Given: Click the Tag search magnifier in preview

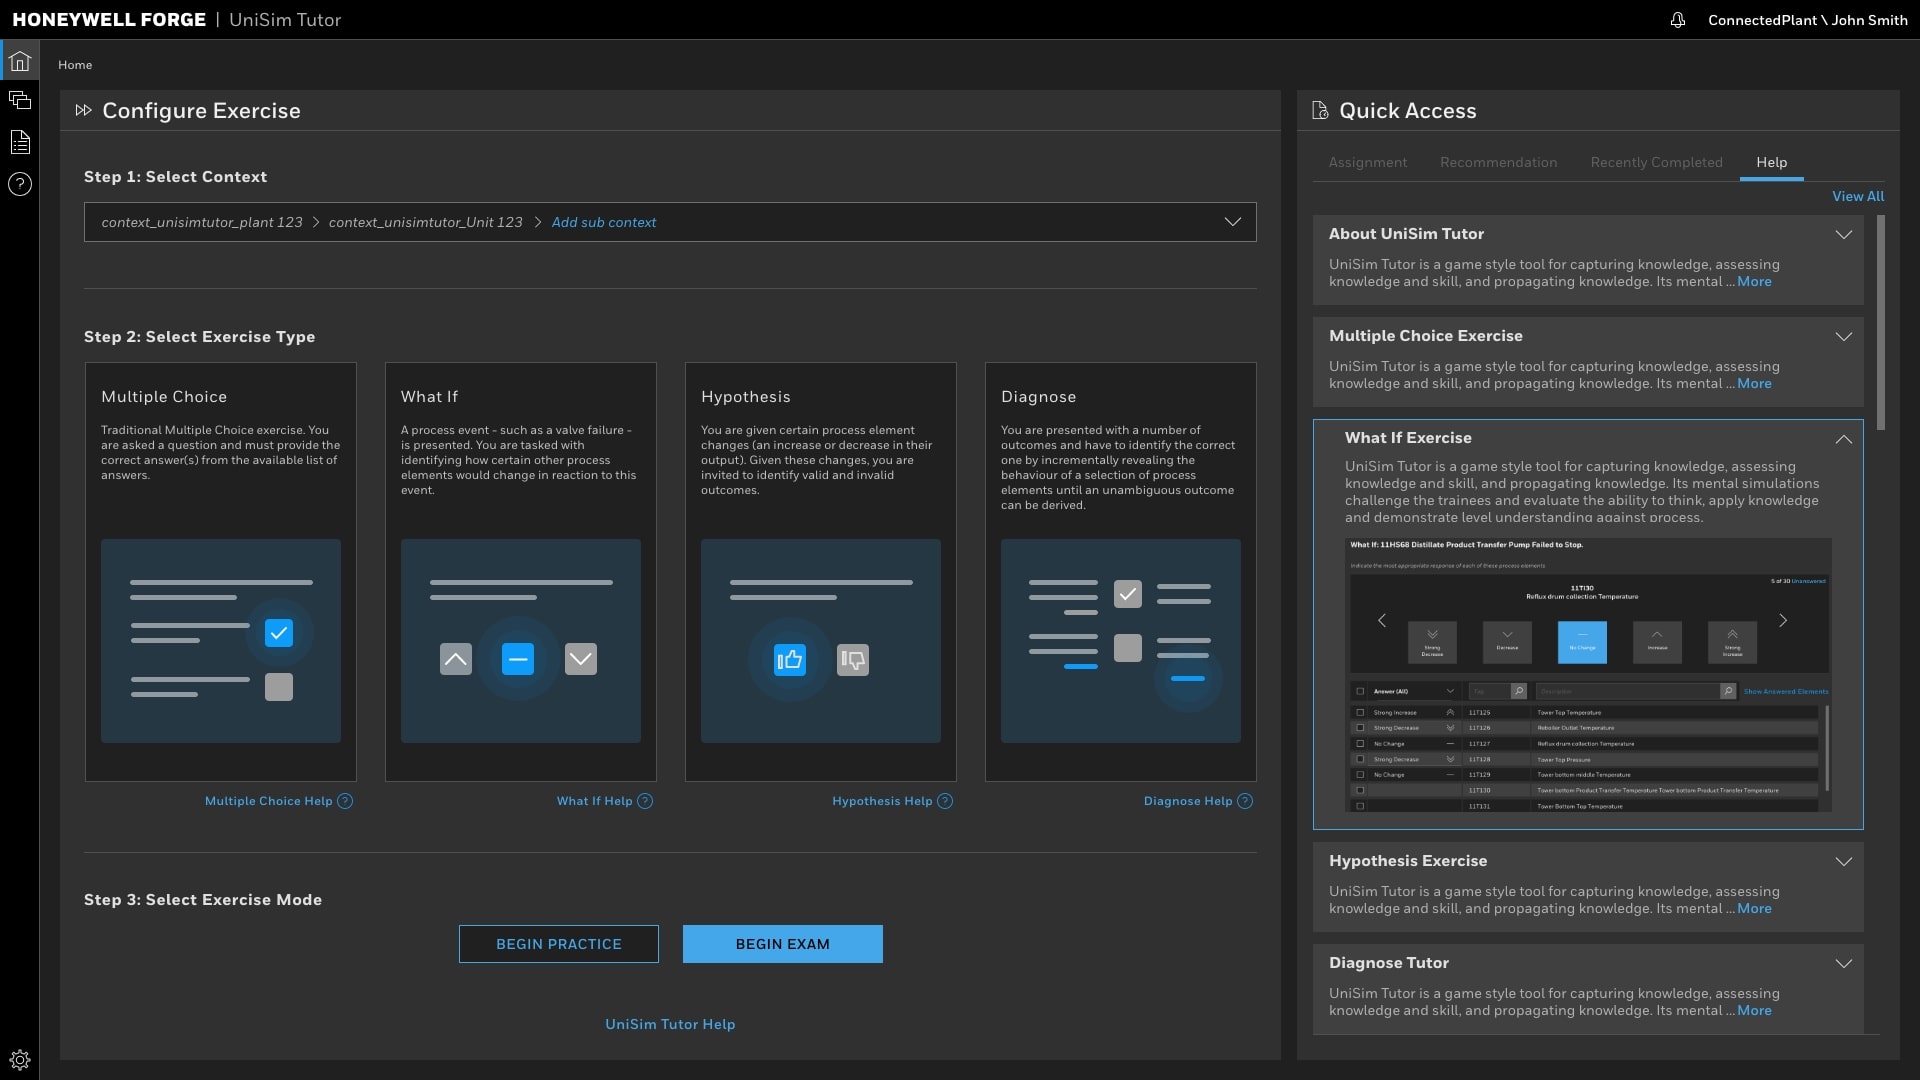Looking at the screenshot, I should [1518, 691].
